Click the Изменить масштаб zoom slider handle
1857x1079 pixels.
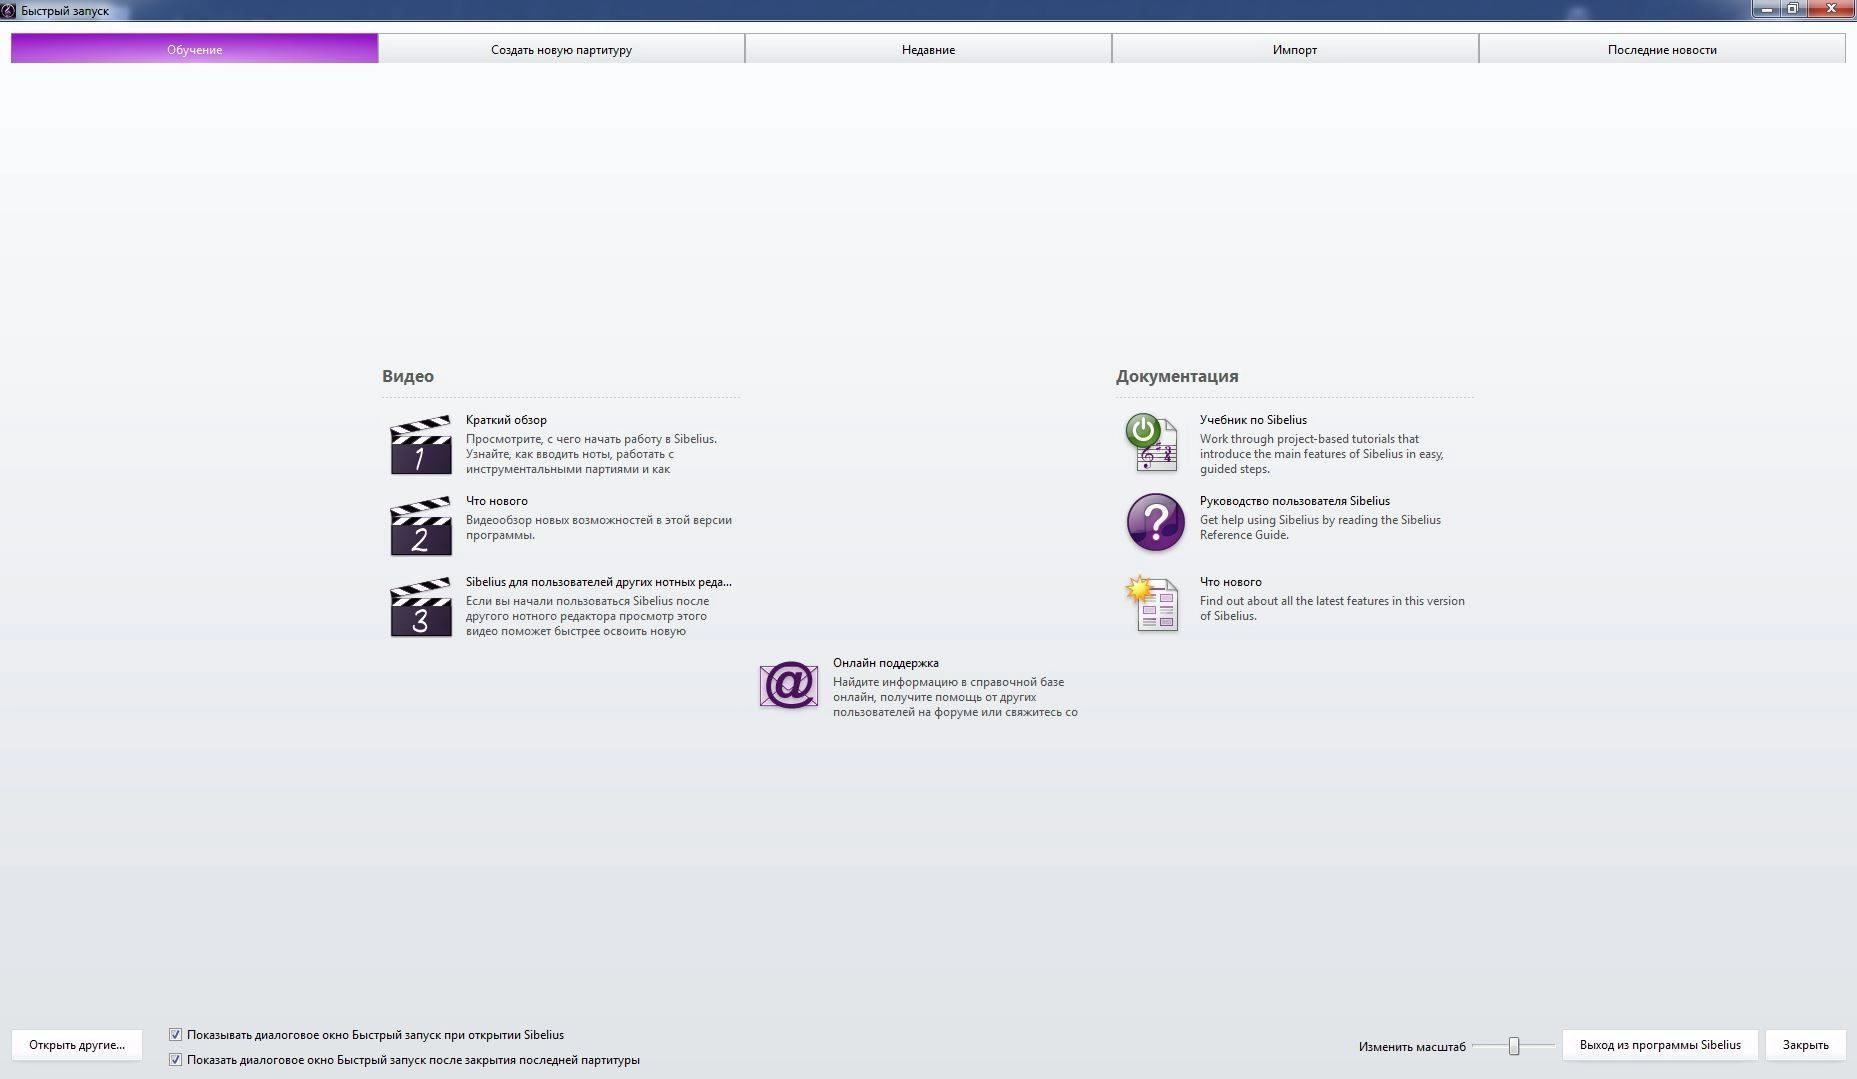(x=1514, y=1046)
